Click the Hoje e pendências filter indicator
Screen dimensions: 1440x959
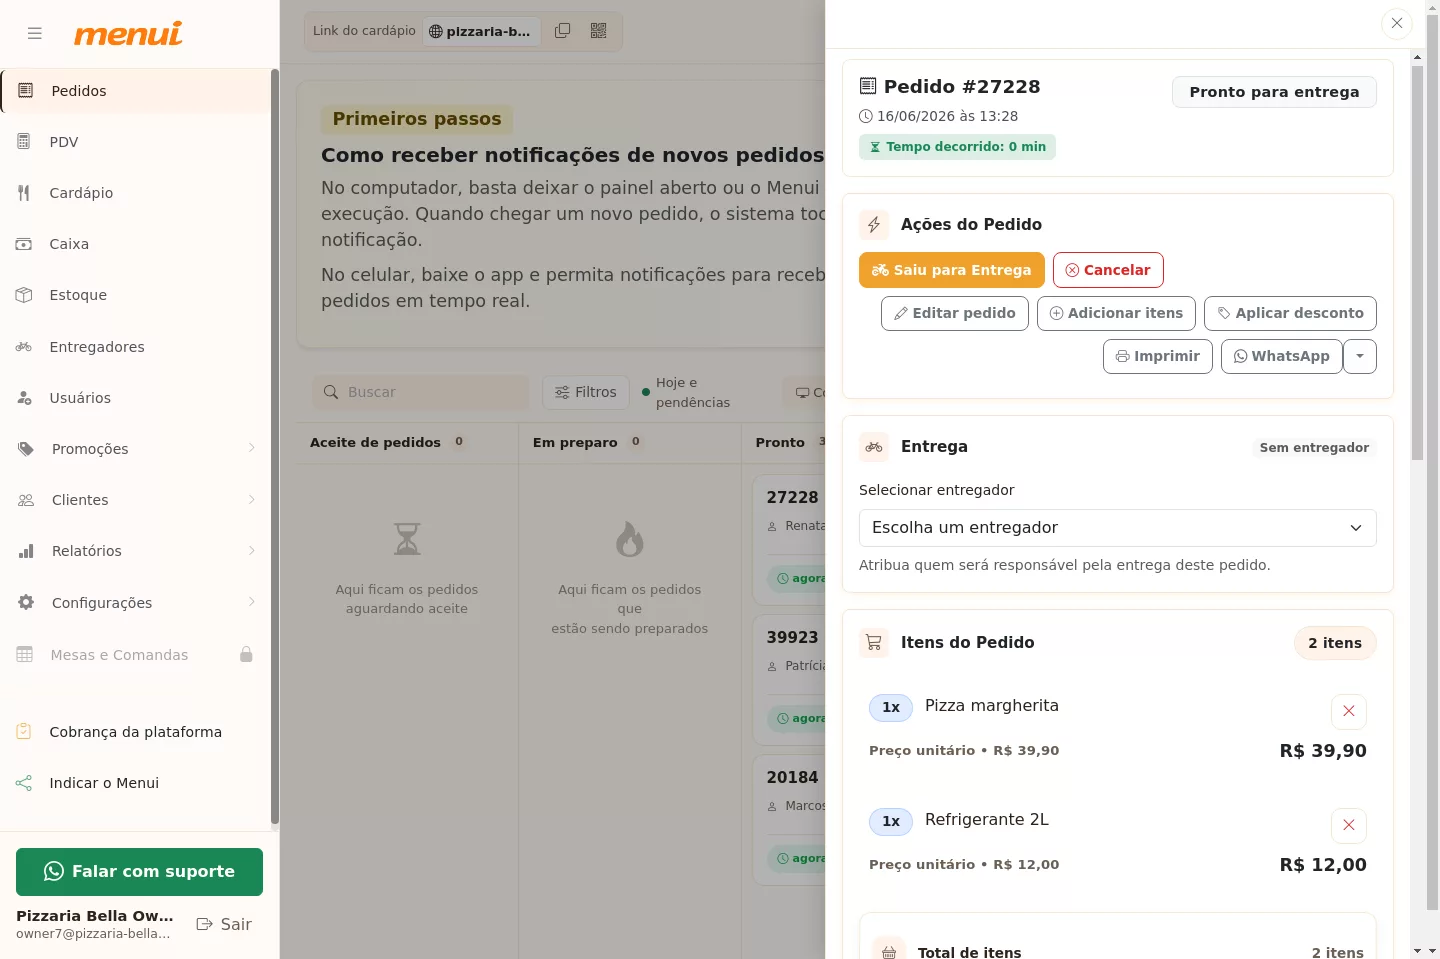pos(686,392)
